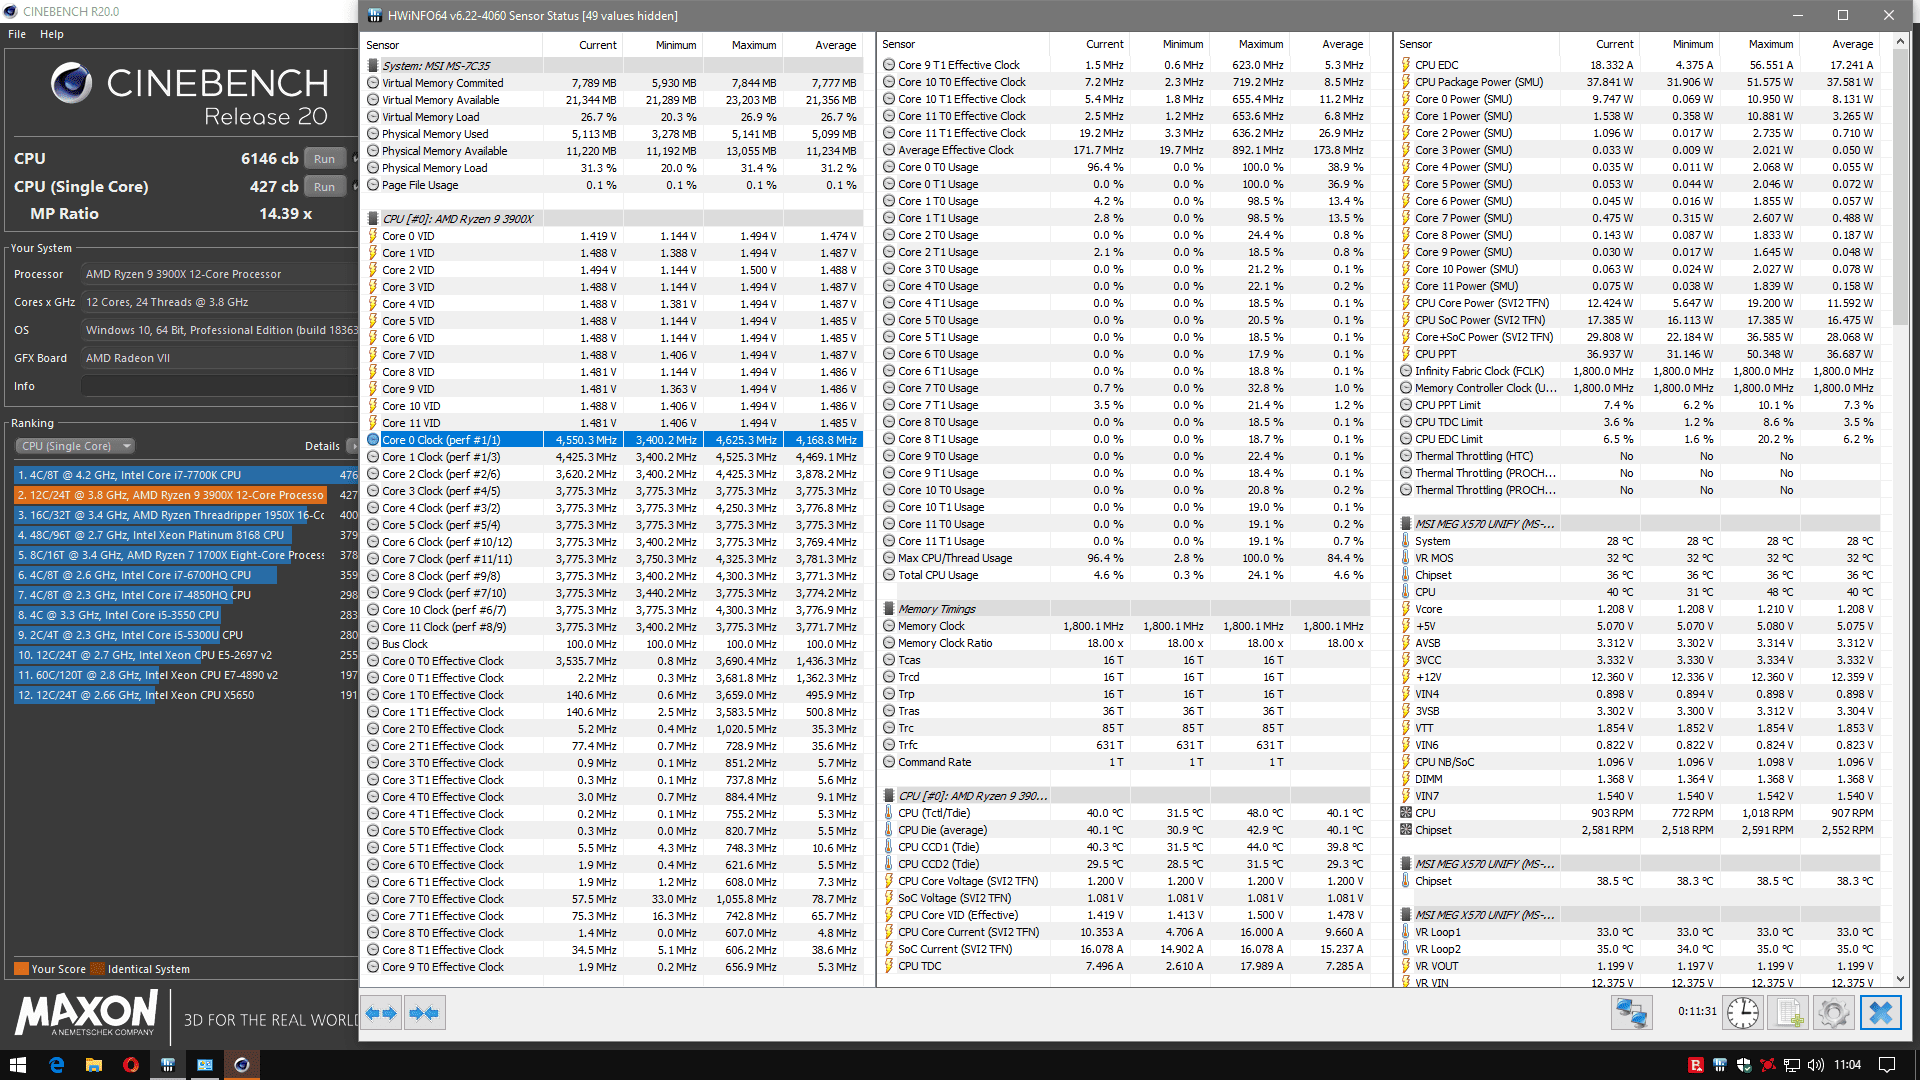Click the log file spreadsheet icon
The width and height of the screenshot is (1920, 1080).
tap(1789, 1013)
